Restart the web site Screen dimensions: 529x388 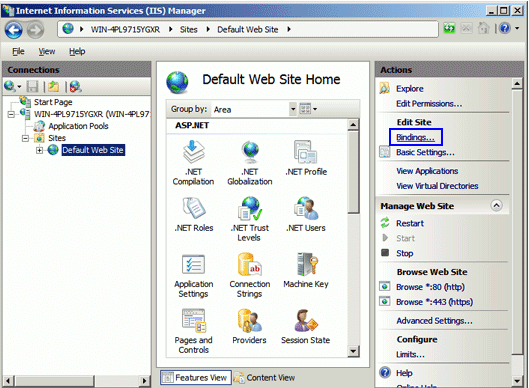point(410,223)
